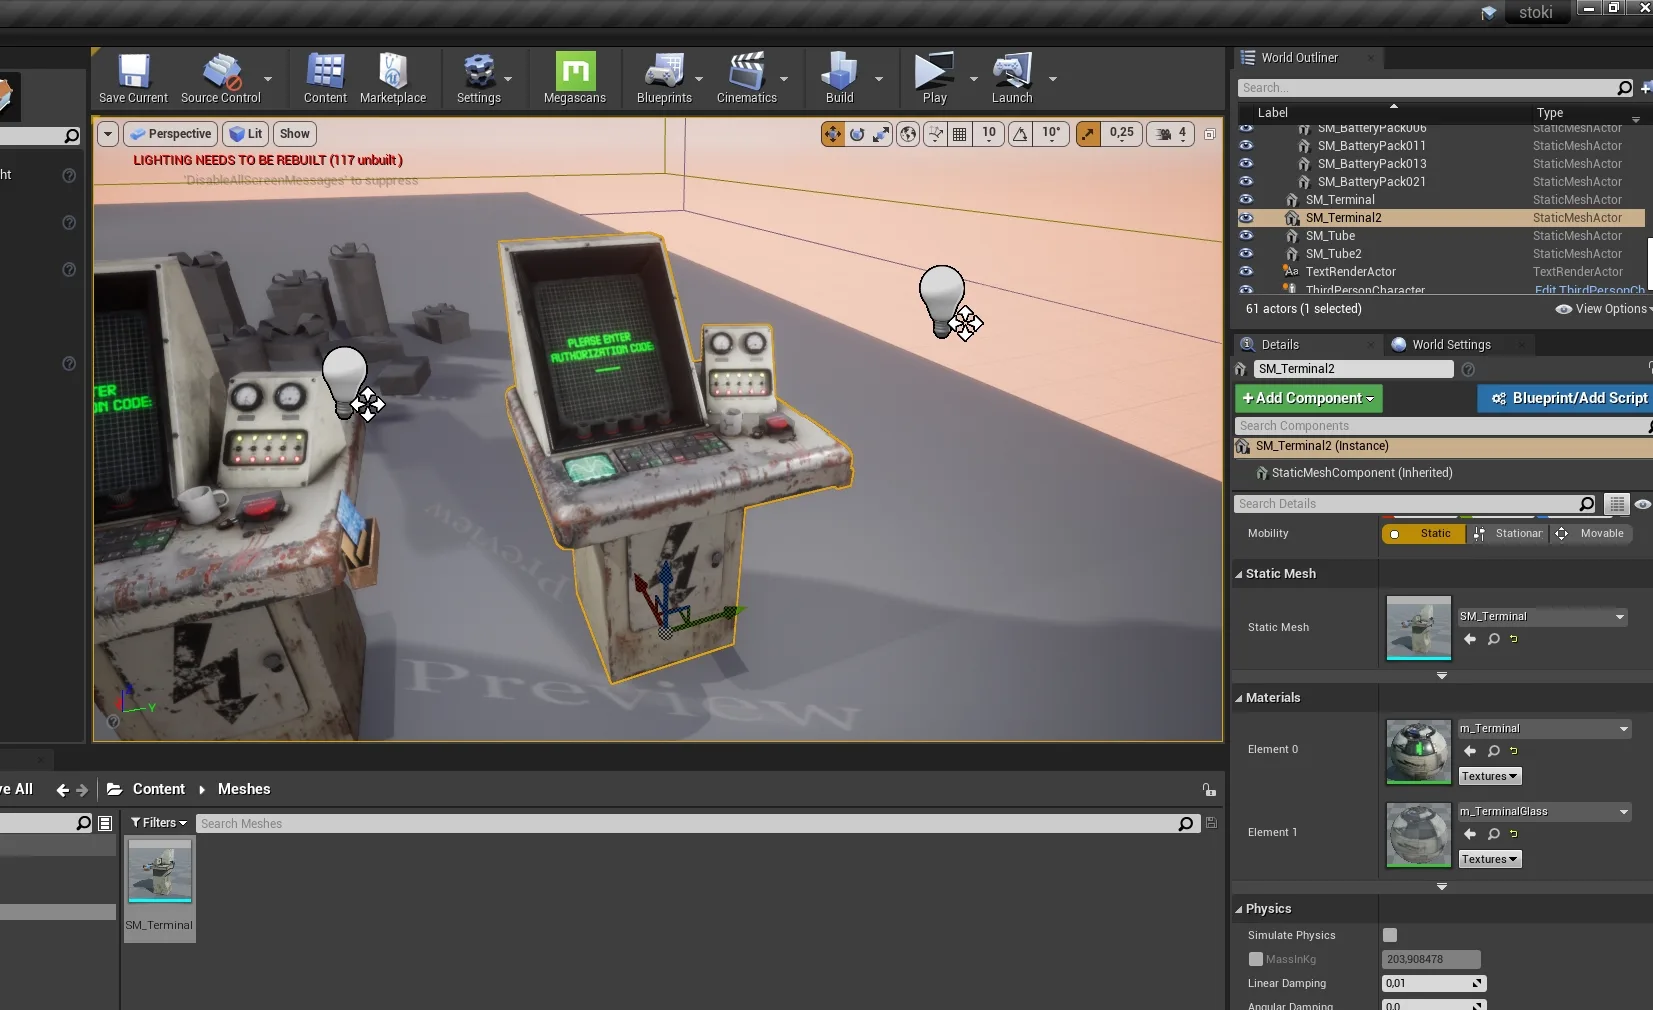Open the Cinematics toolbar menu
This screenshot has height=1010, width=1653.
[x=746, y=78]
